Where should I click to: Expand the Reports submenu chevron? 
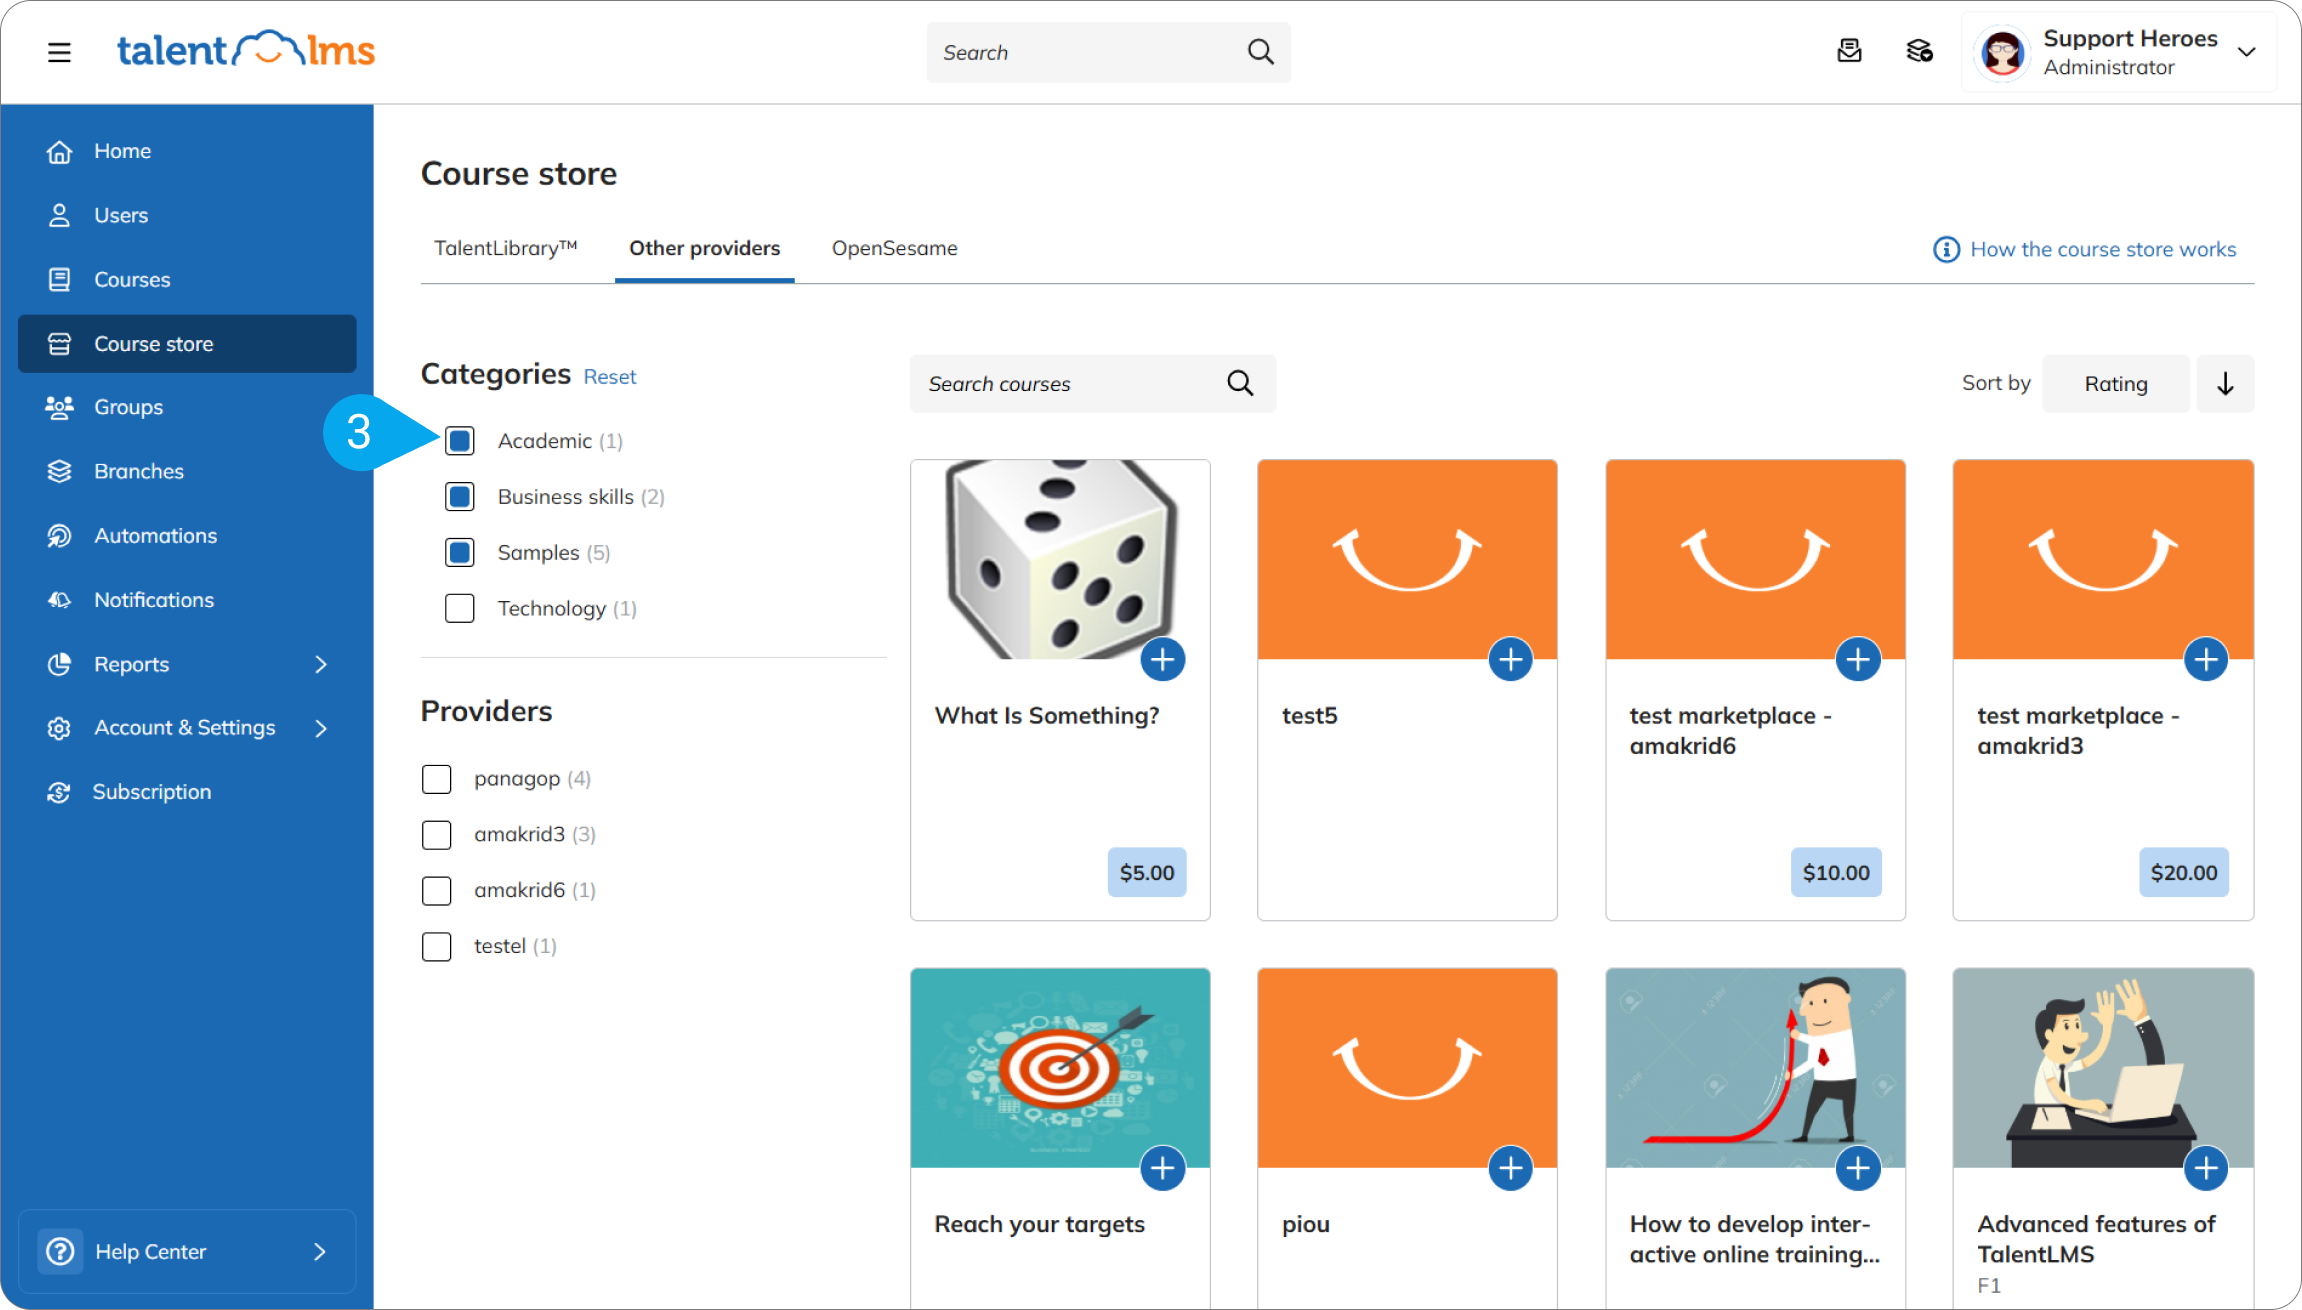tap(321, 664)
